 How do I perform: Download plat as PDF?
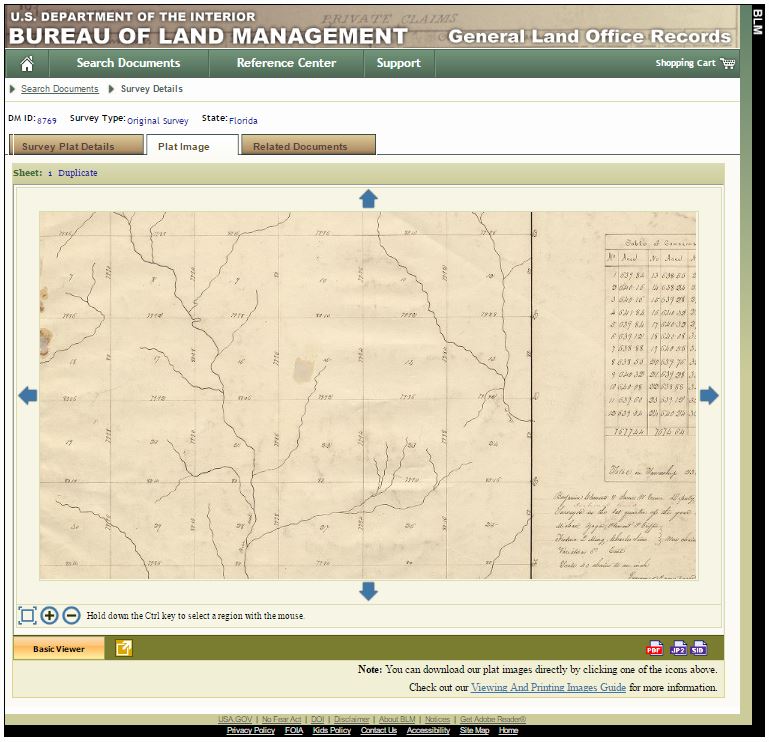pos(655,648)
